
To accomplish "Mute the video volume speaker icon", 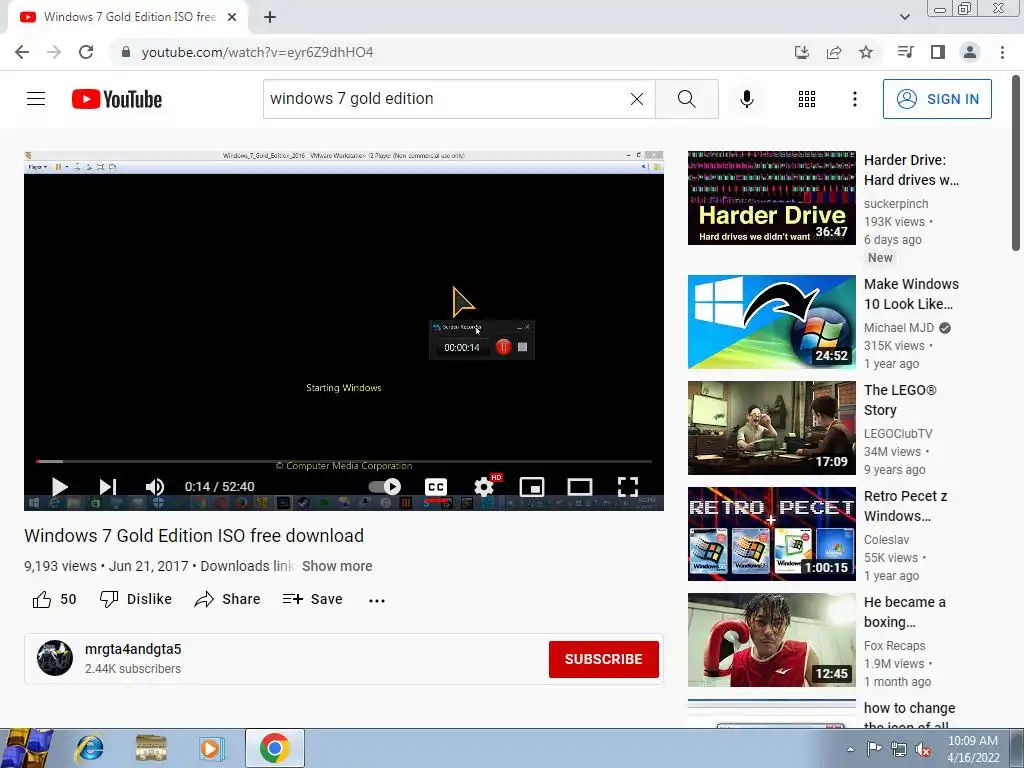I will click(x=155, y=487).
